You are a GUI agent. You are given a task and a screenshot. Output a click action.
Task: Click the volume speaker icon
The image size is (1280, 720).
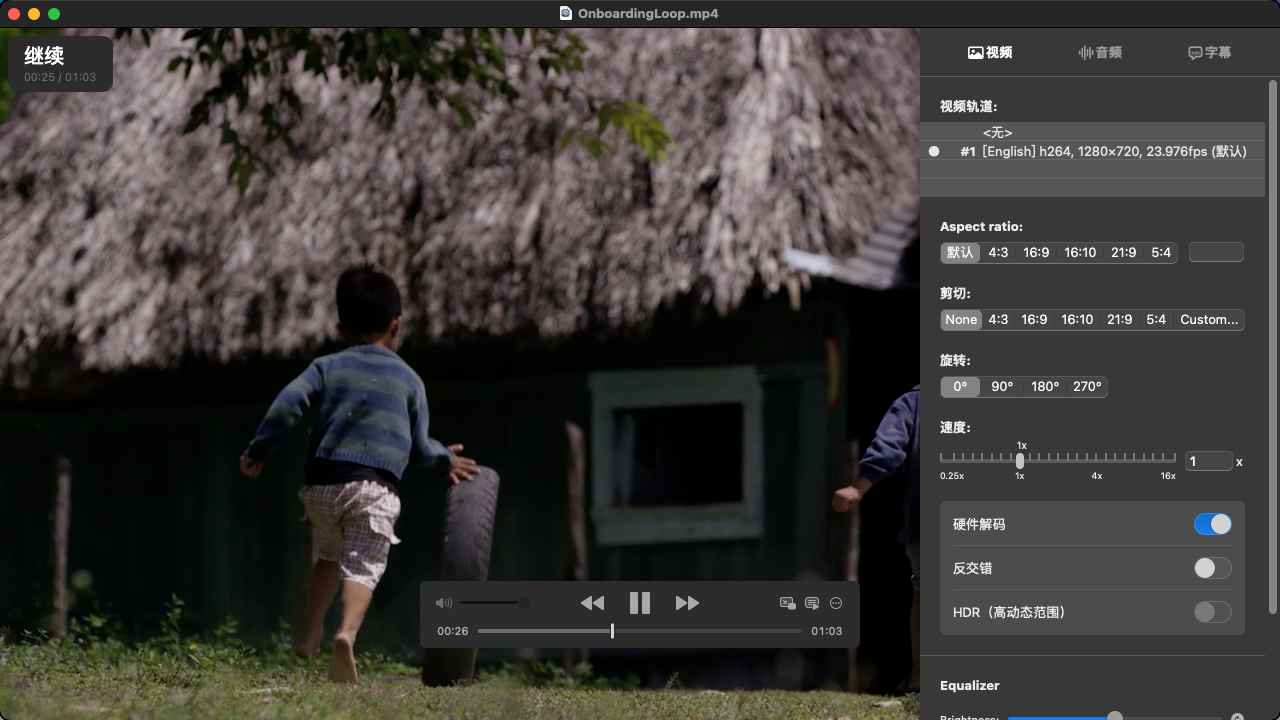(x=444, y=603)
